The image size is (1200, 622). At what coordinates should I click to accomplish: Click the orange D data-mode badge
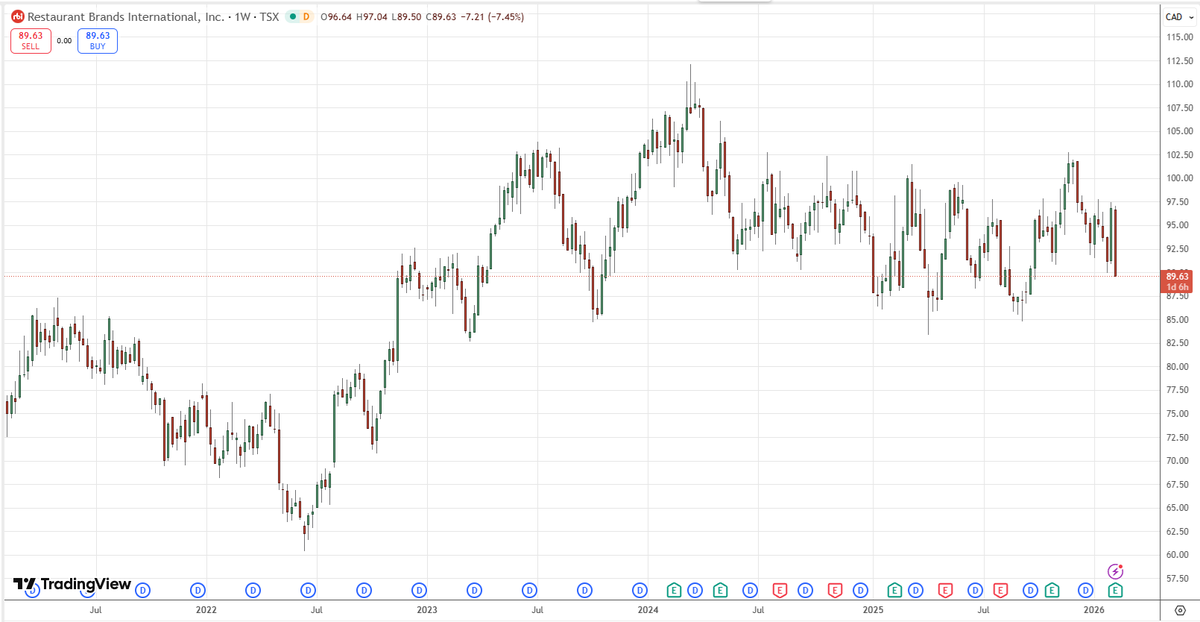305,17
